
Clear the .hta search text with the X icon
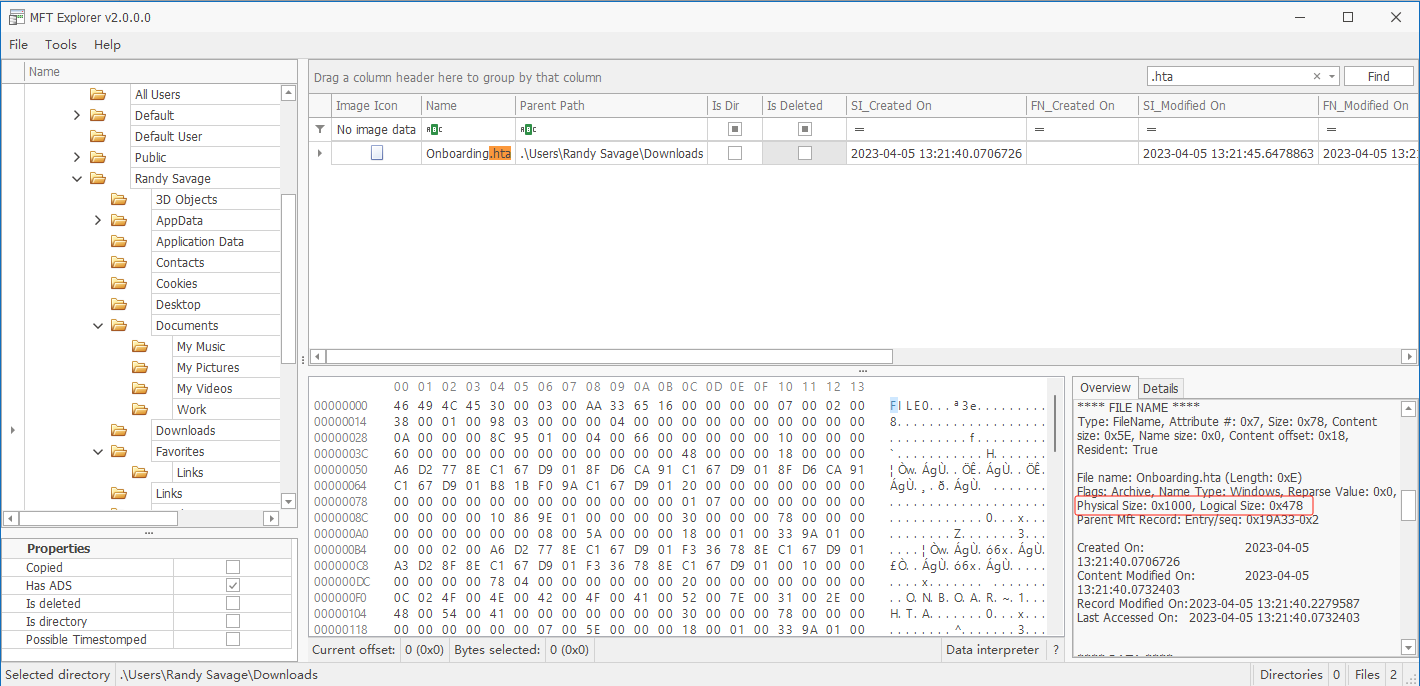pyautogui.click(x=1317, y=77)
